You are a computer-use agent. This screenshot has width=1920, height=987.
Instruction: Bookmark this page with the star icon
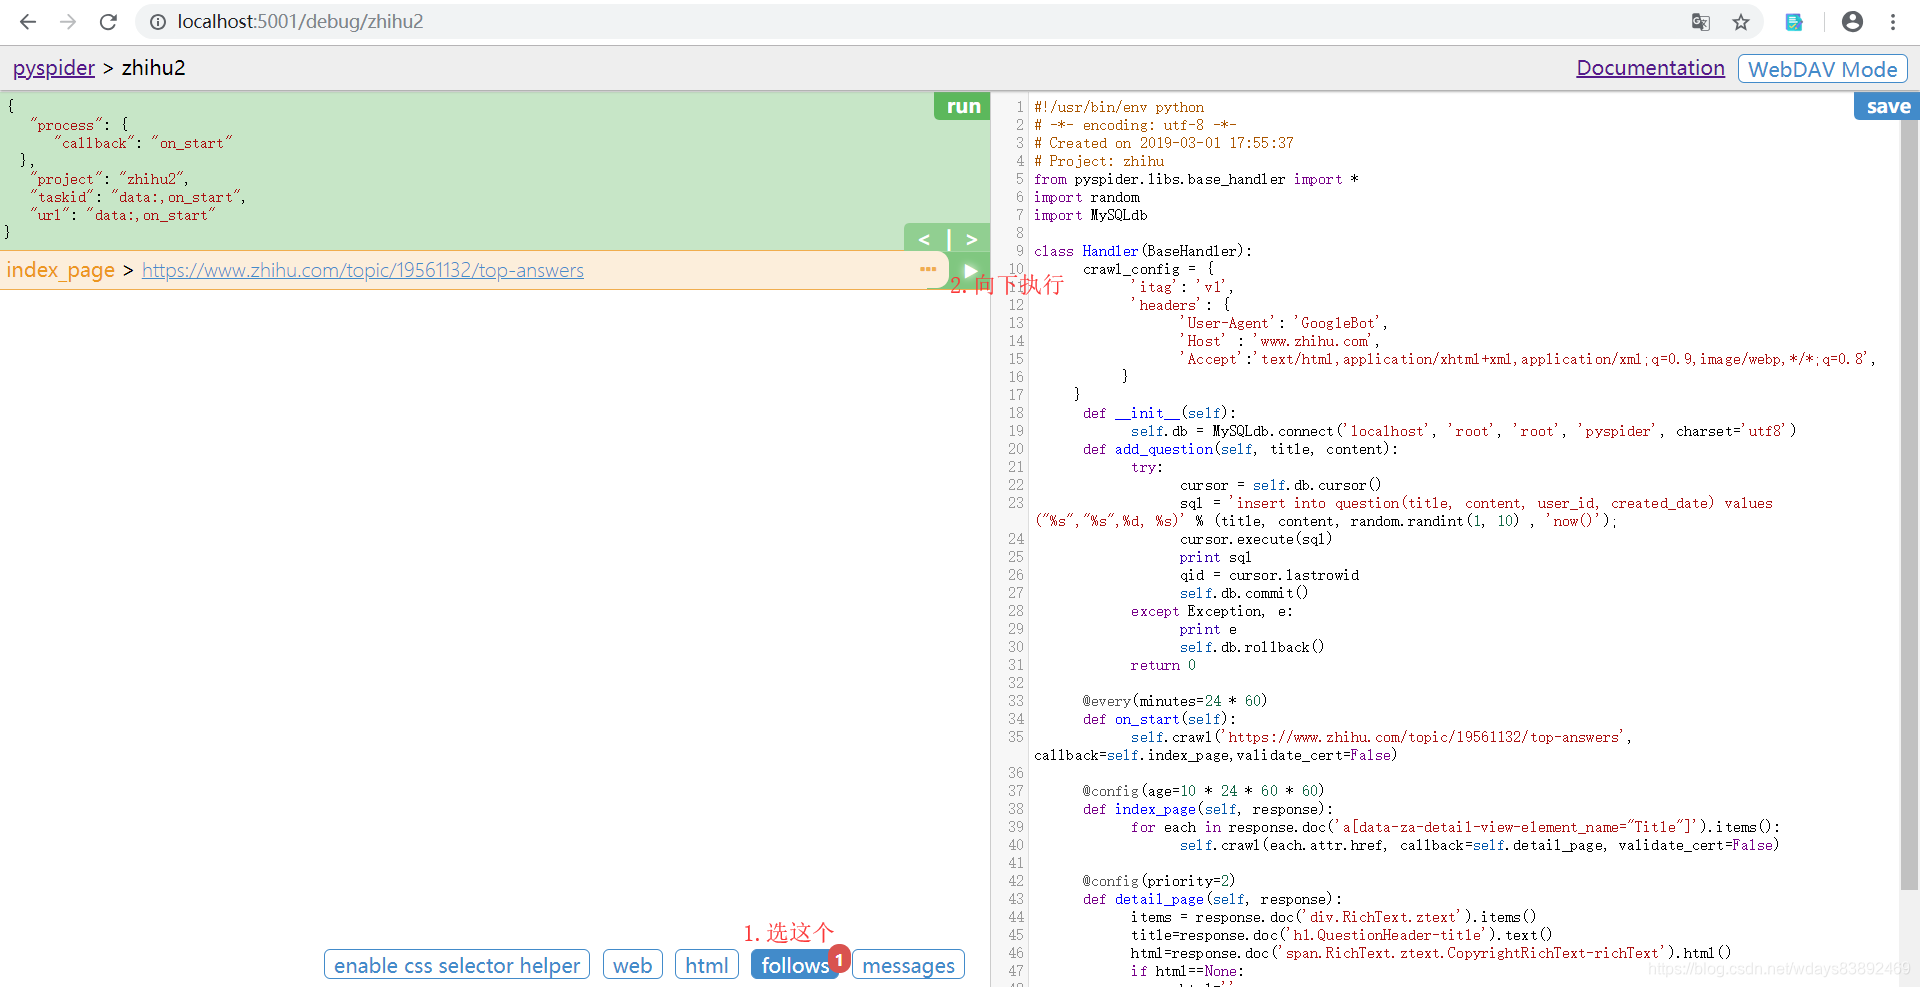coord(1741,21)
